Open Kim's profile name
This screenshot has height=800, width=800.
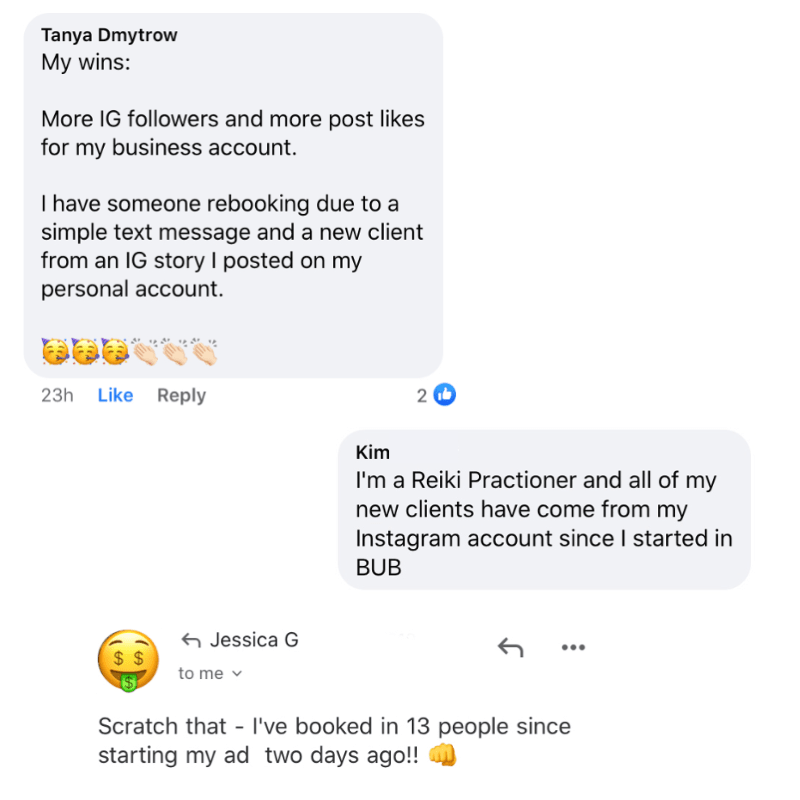coord(372,452)
